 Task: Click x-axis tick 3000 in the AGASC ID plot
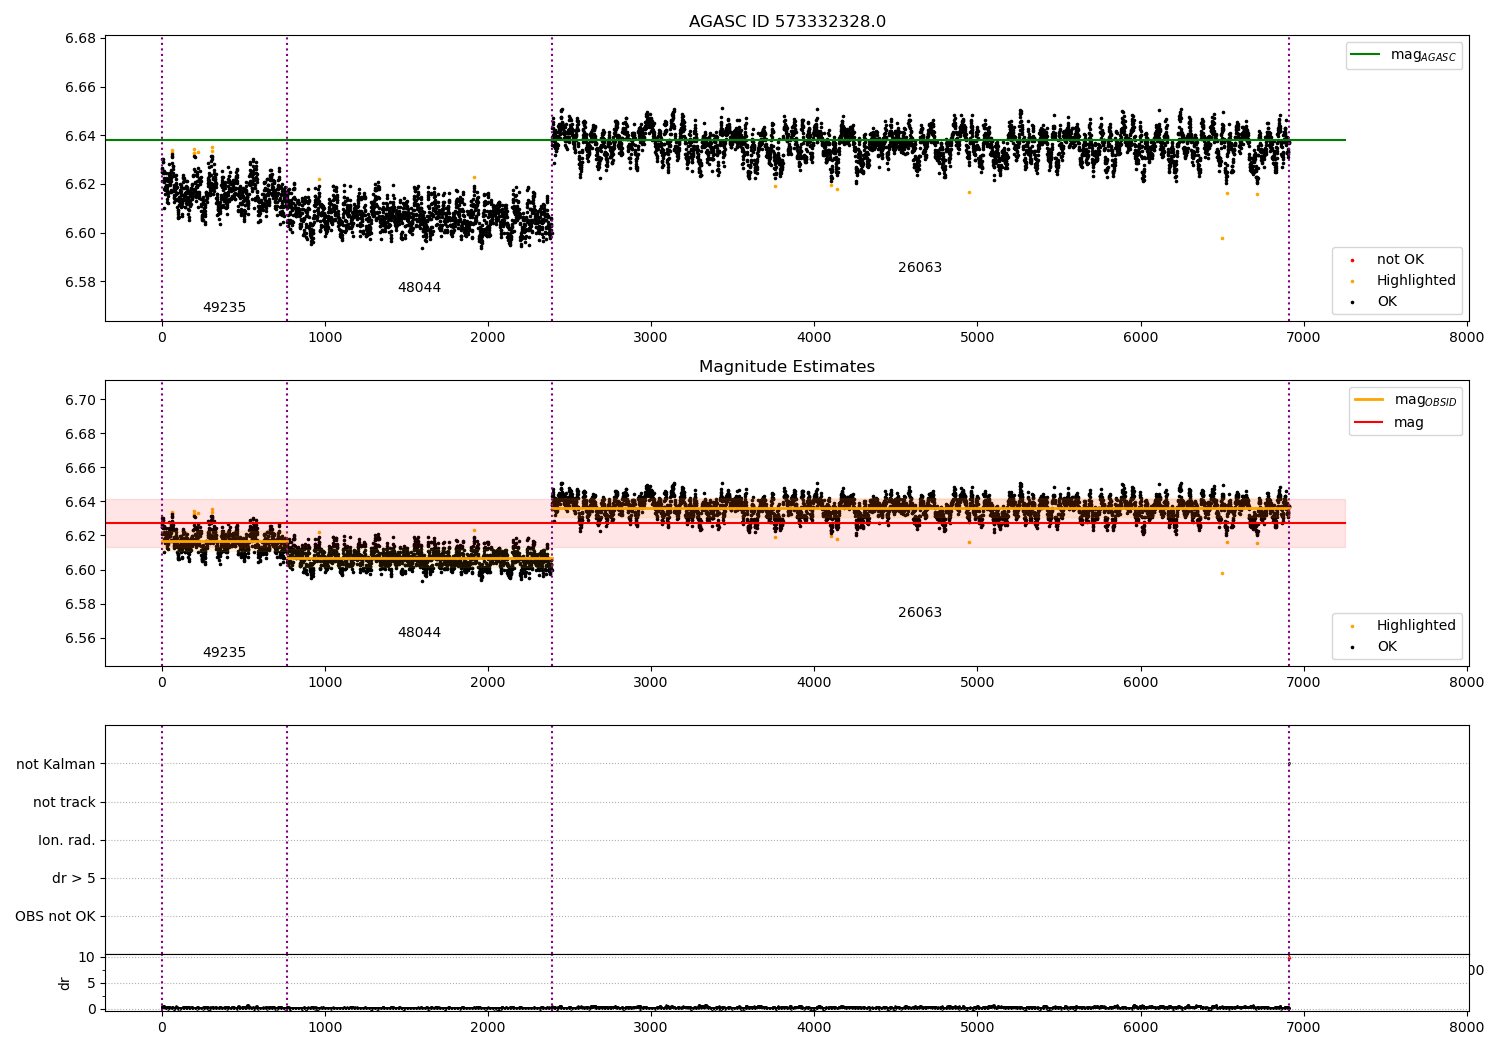click(x=651, y=338)
